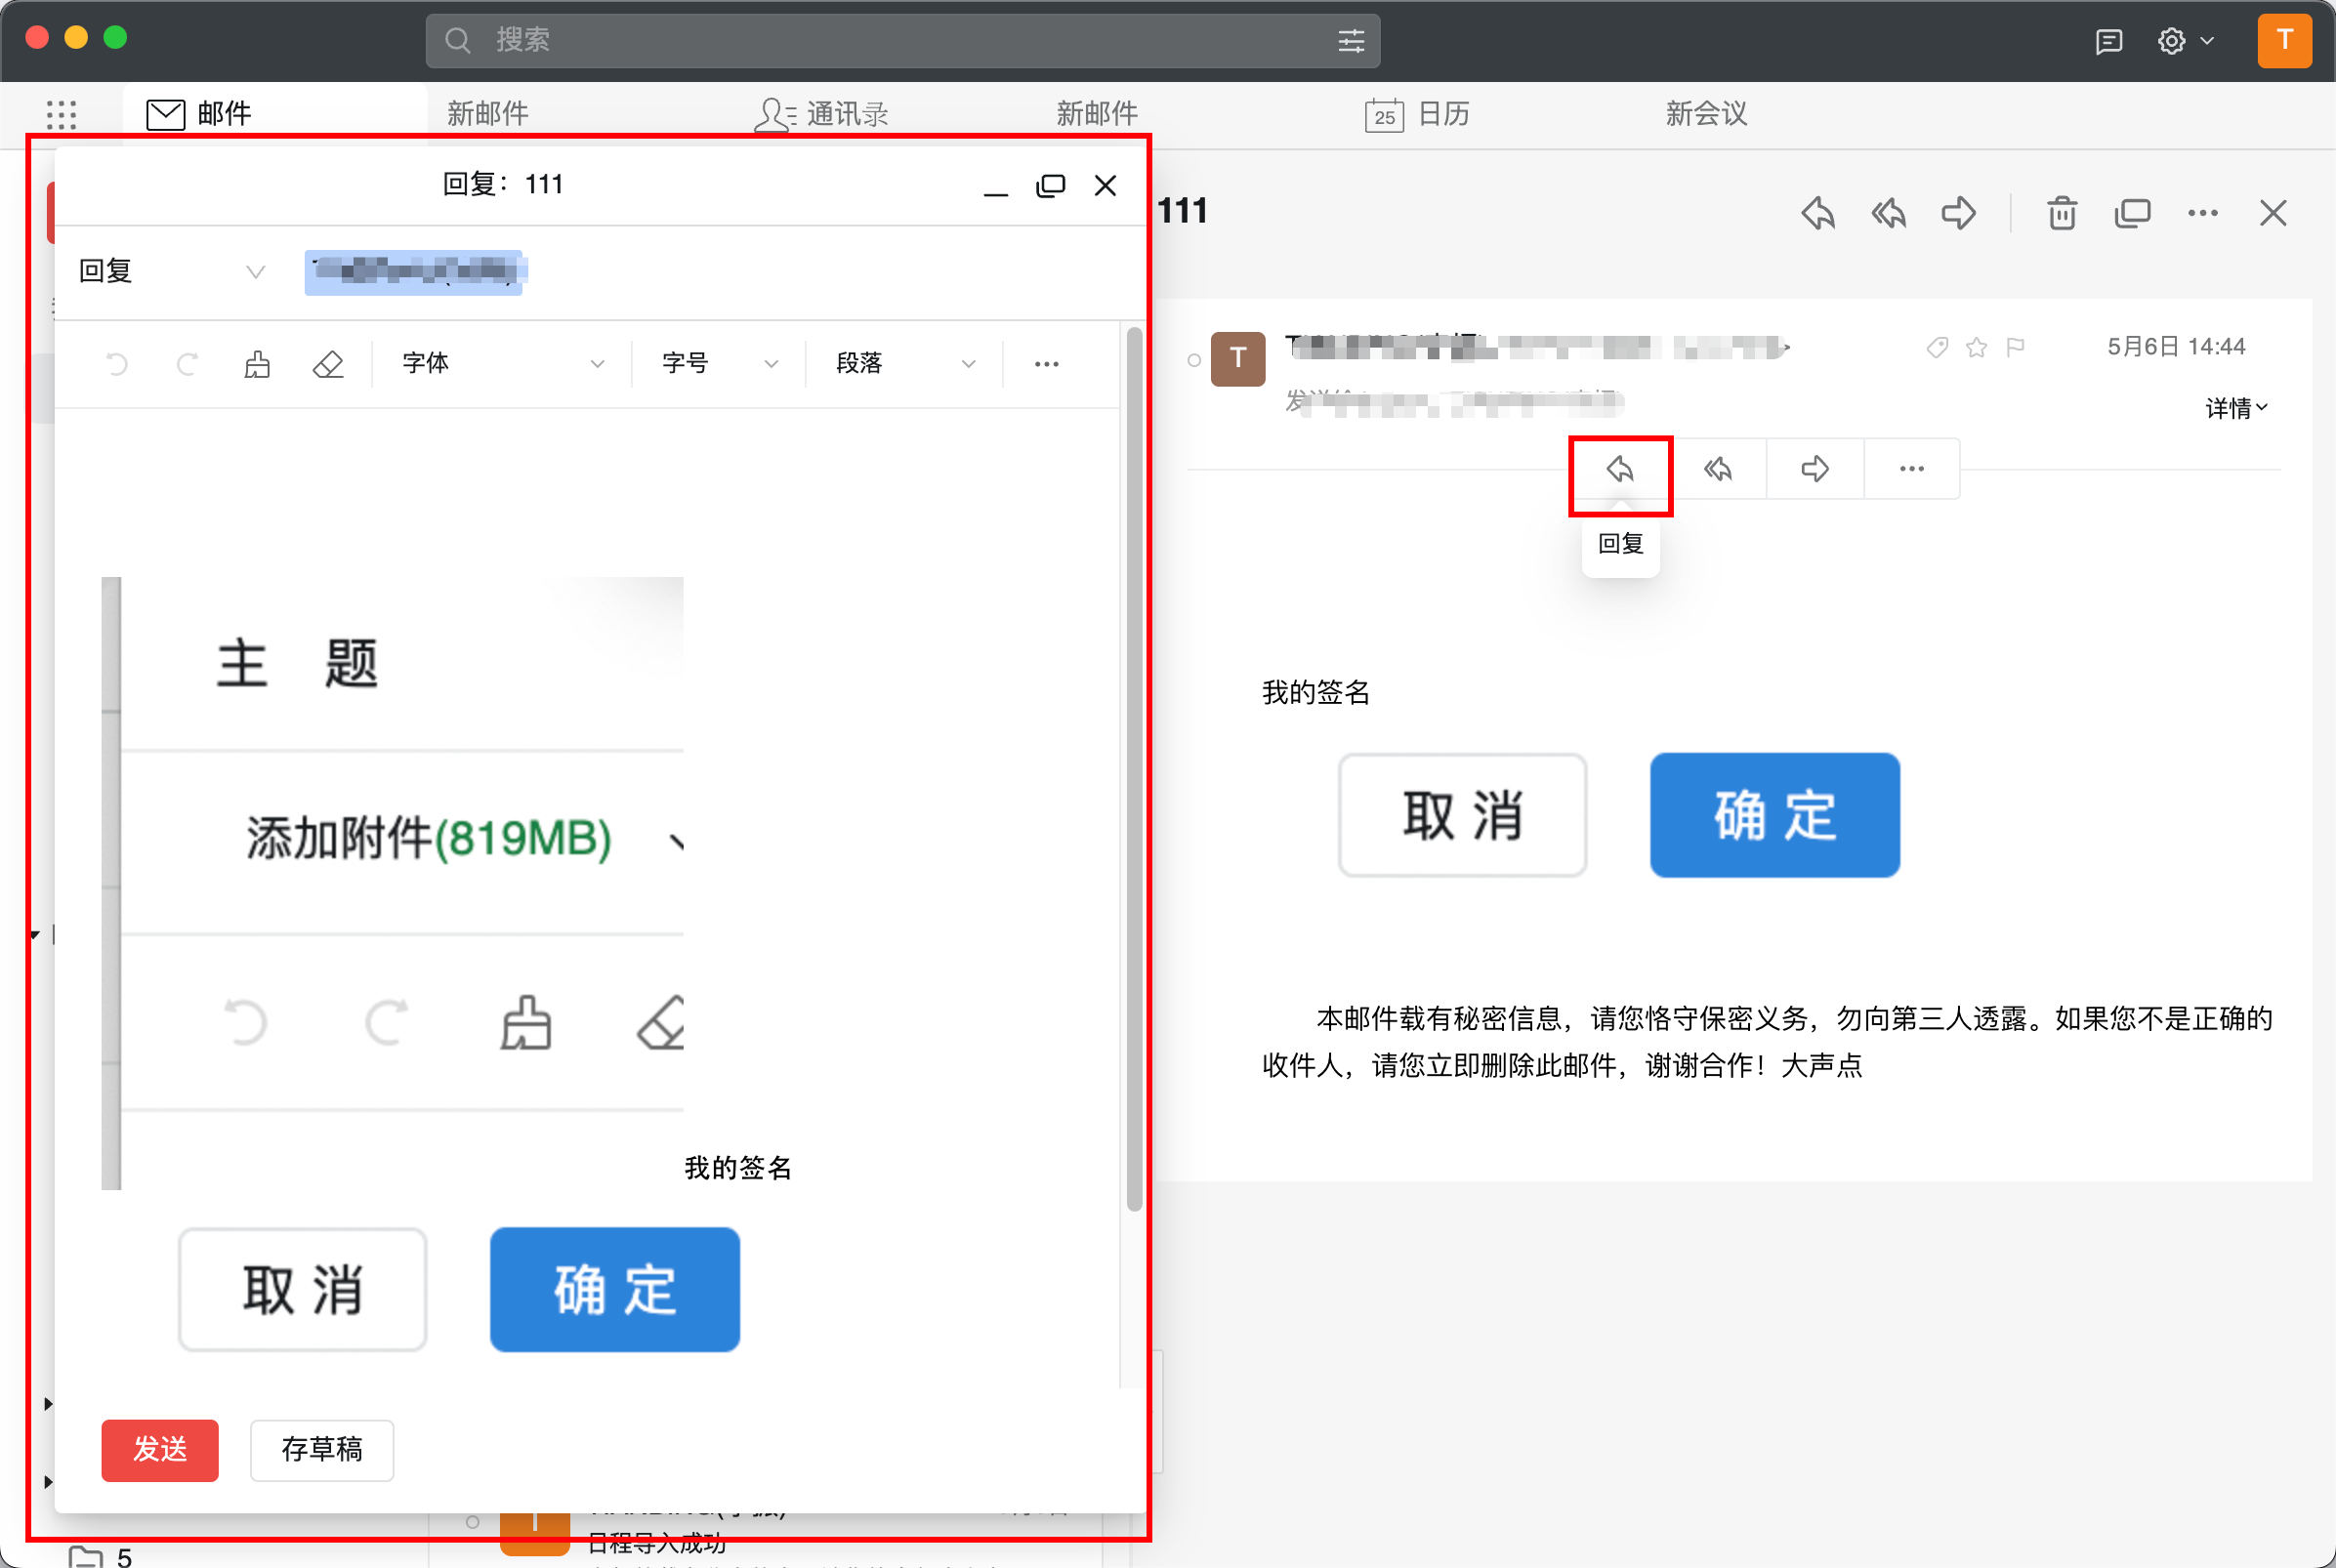Viewport: 2336px width, 1568px height.
Task: Switch to the 日历 calendar tab
Action: point(1420,114)
